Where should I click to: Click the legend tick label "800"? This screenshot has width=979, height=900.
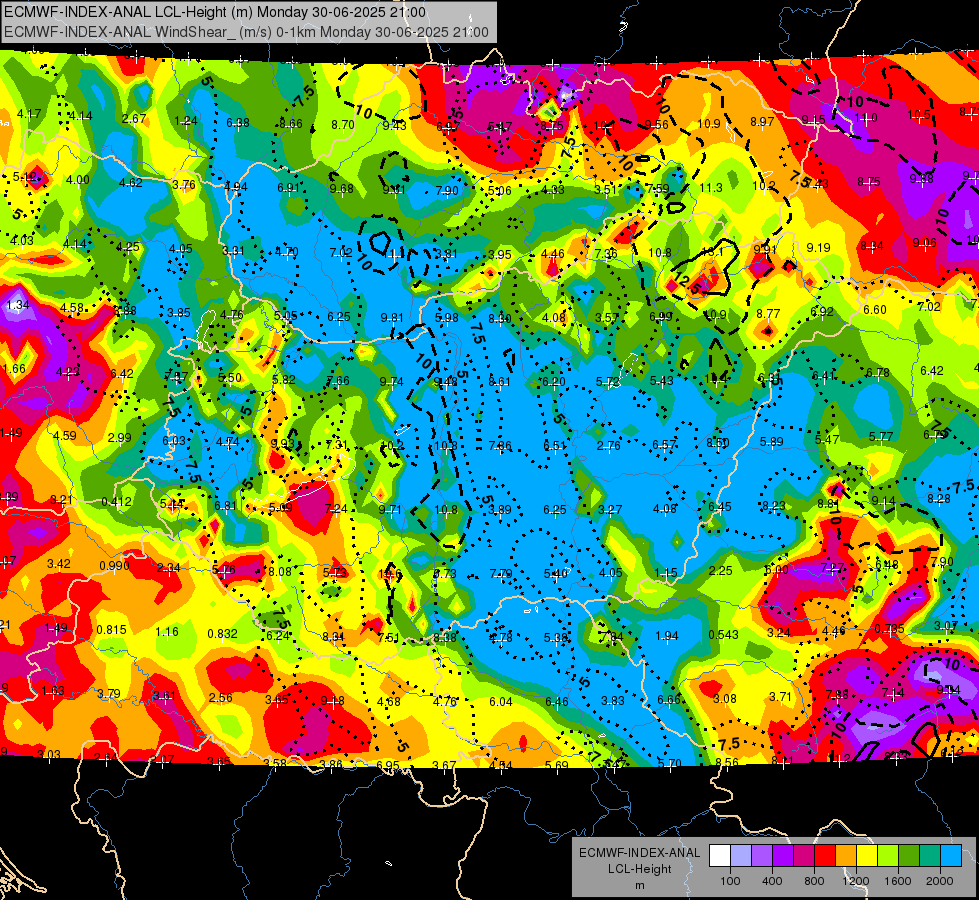click(x=814, y=881)
